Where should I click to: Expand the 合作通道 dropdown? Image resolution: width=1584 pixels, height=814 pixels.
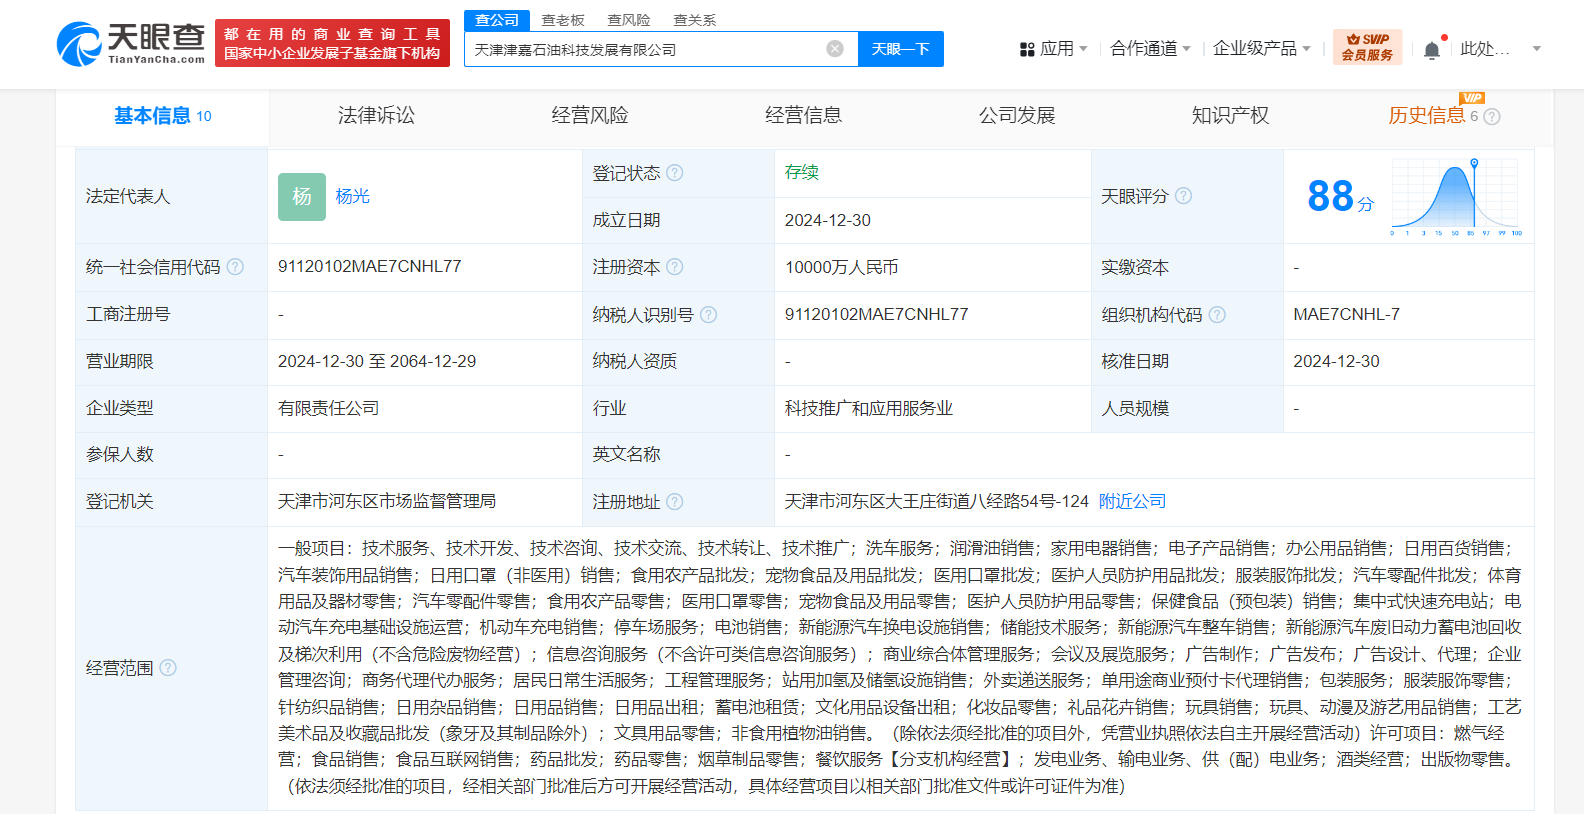click(x=1150, y=49)
